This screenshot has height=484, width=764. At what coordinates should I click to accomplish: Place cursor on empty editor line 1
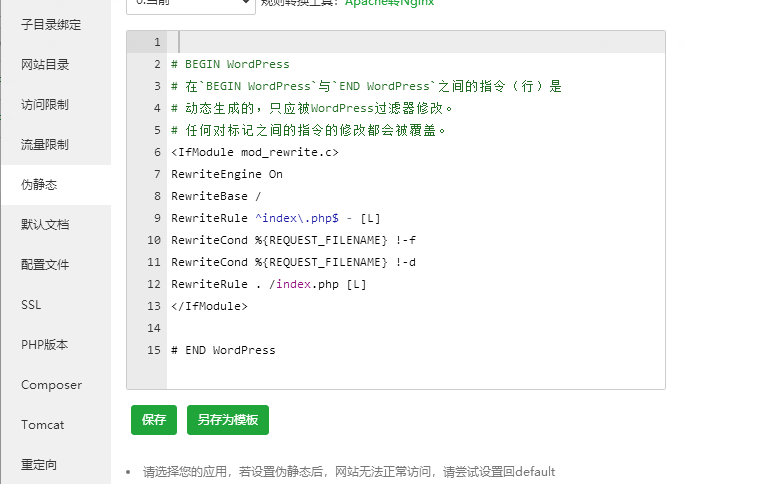416,42
